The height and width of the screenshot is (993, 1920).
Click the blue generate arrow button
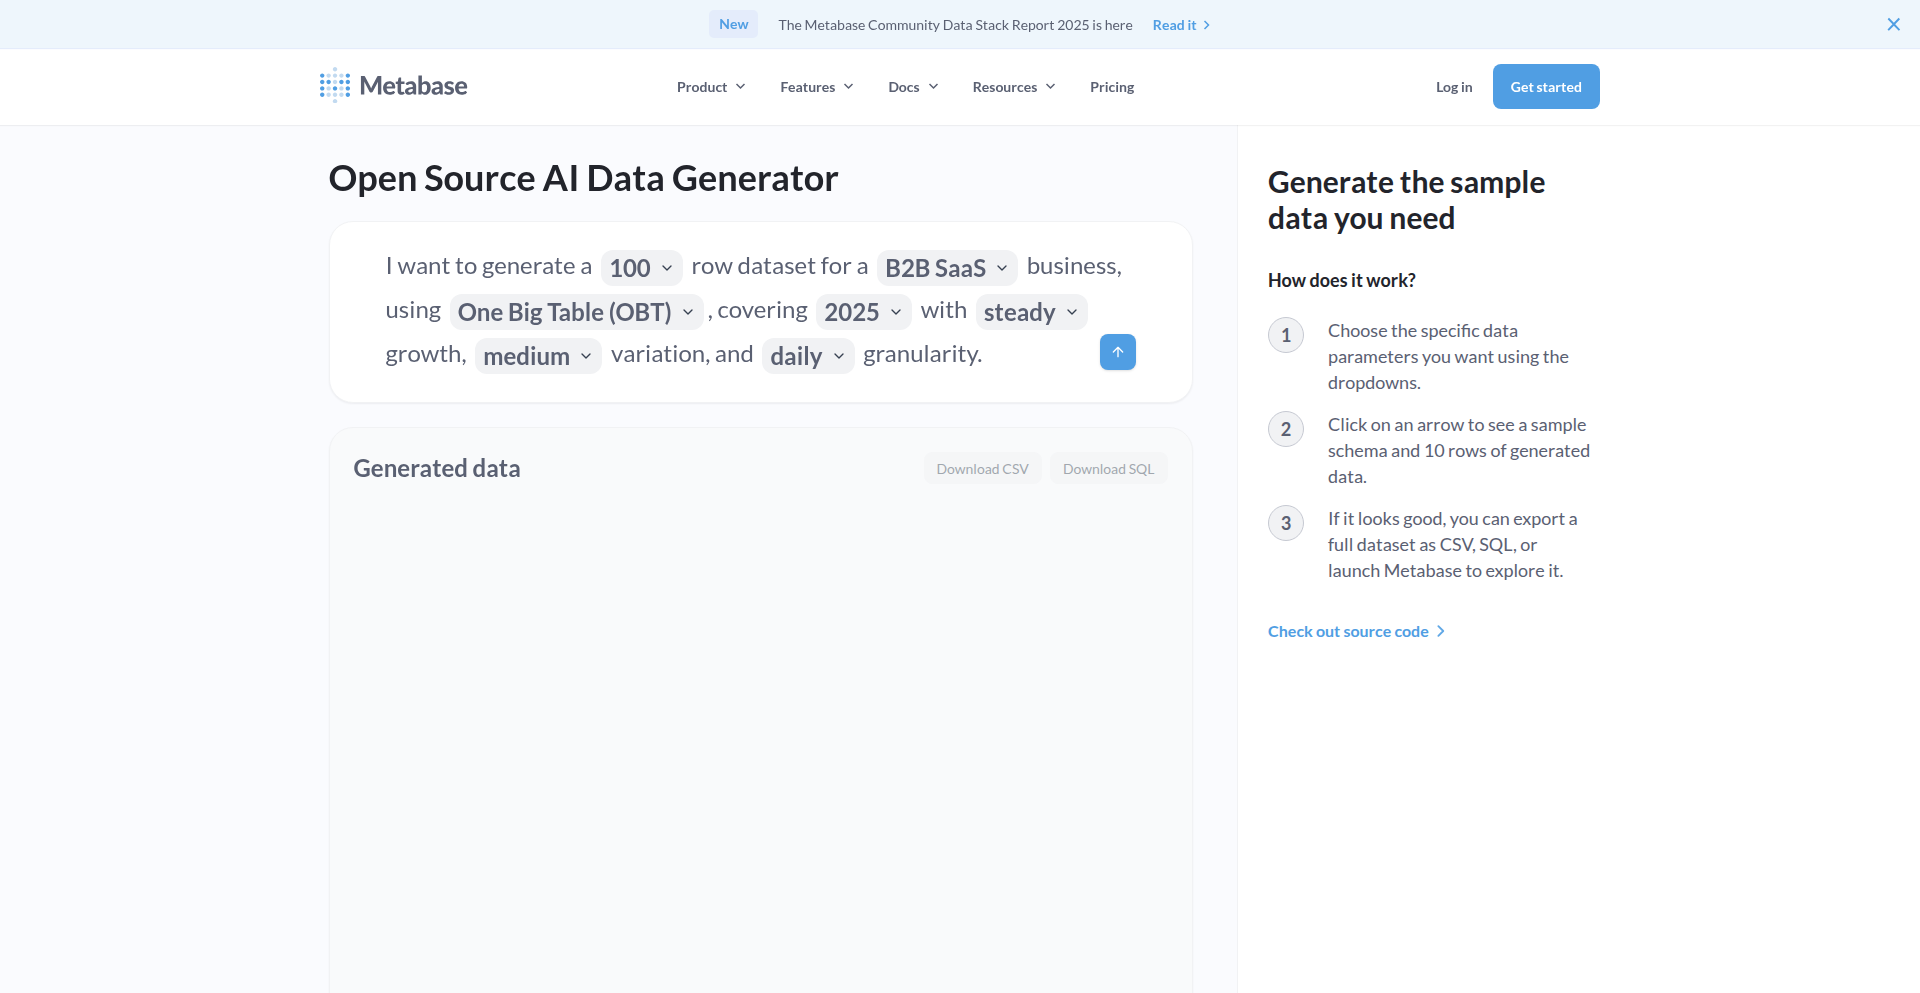(1117, 352)
